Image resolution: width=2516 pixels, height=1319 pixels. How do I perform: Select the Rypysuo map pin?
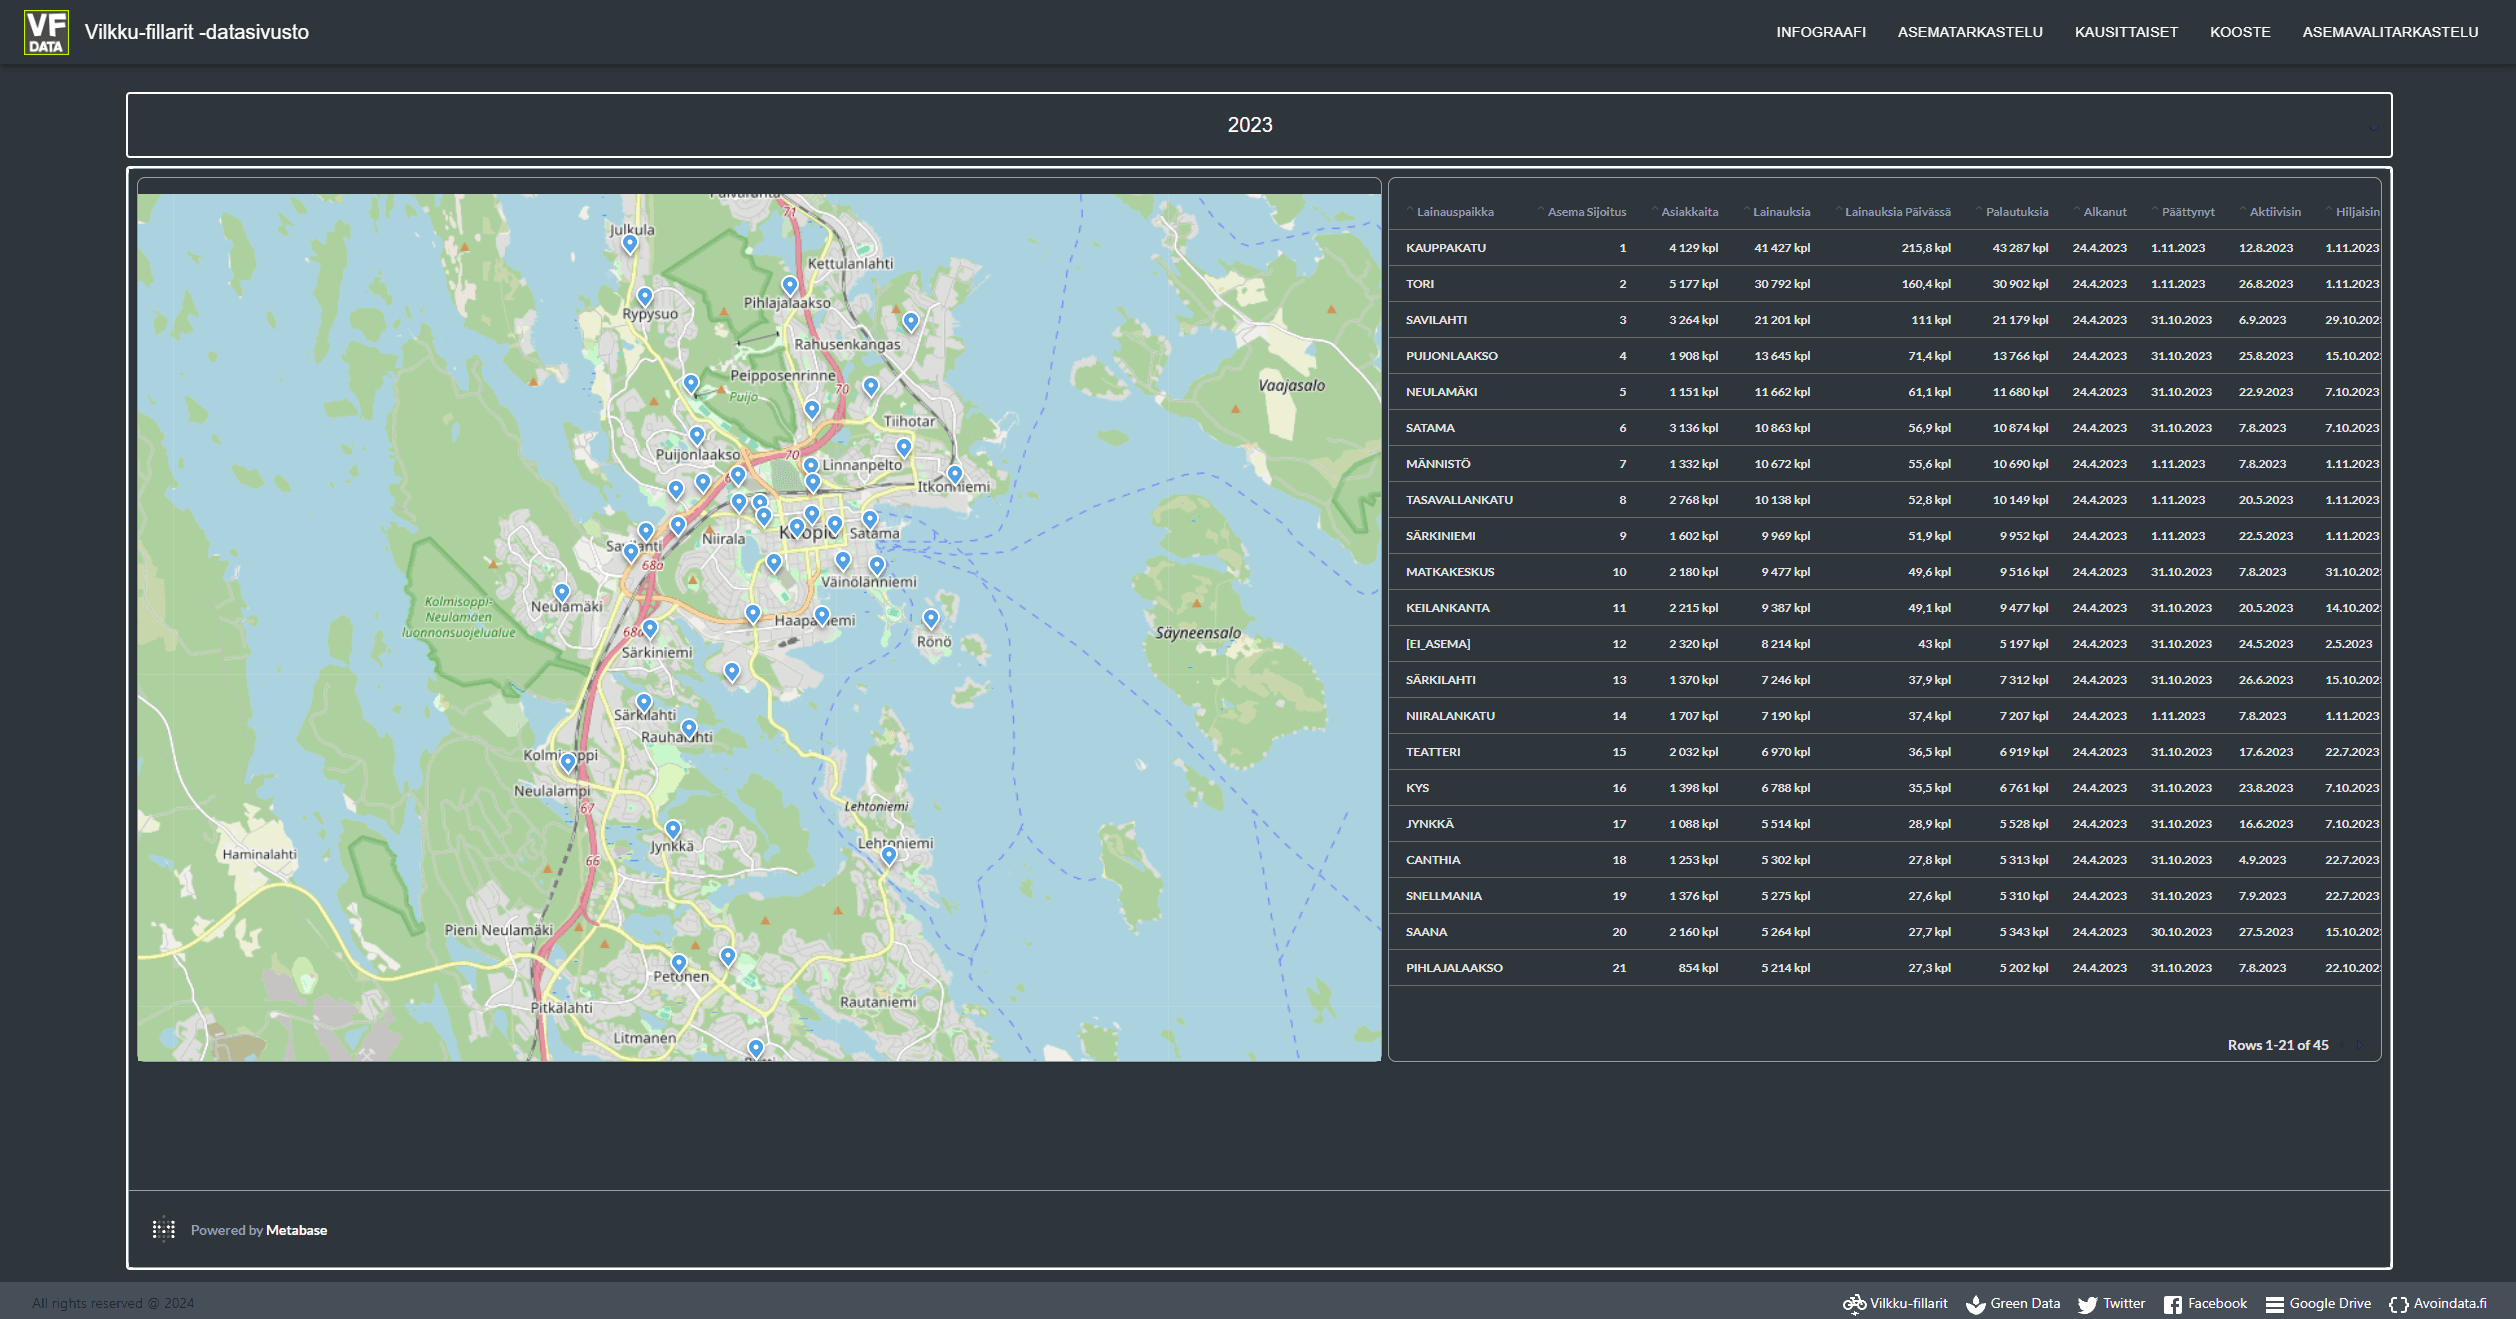[x=645, y=298]
